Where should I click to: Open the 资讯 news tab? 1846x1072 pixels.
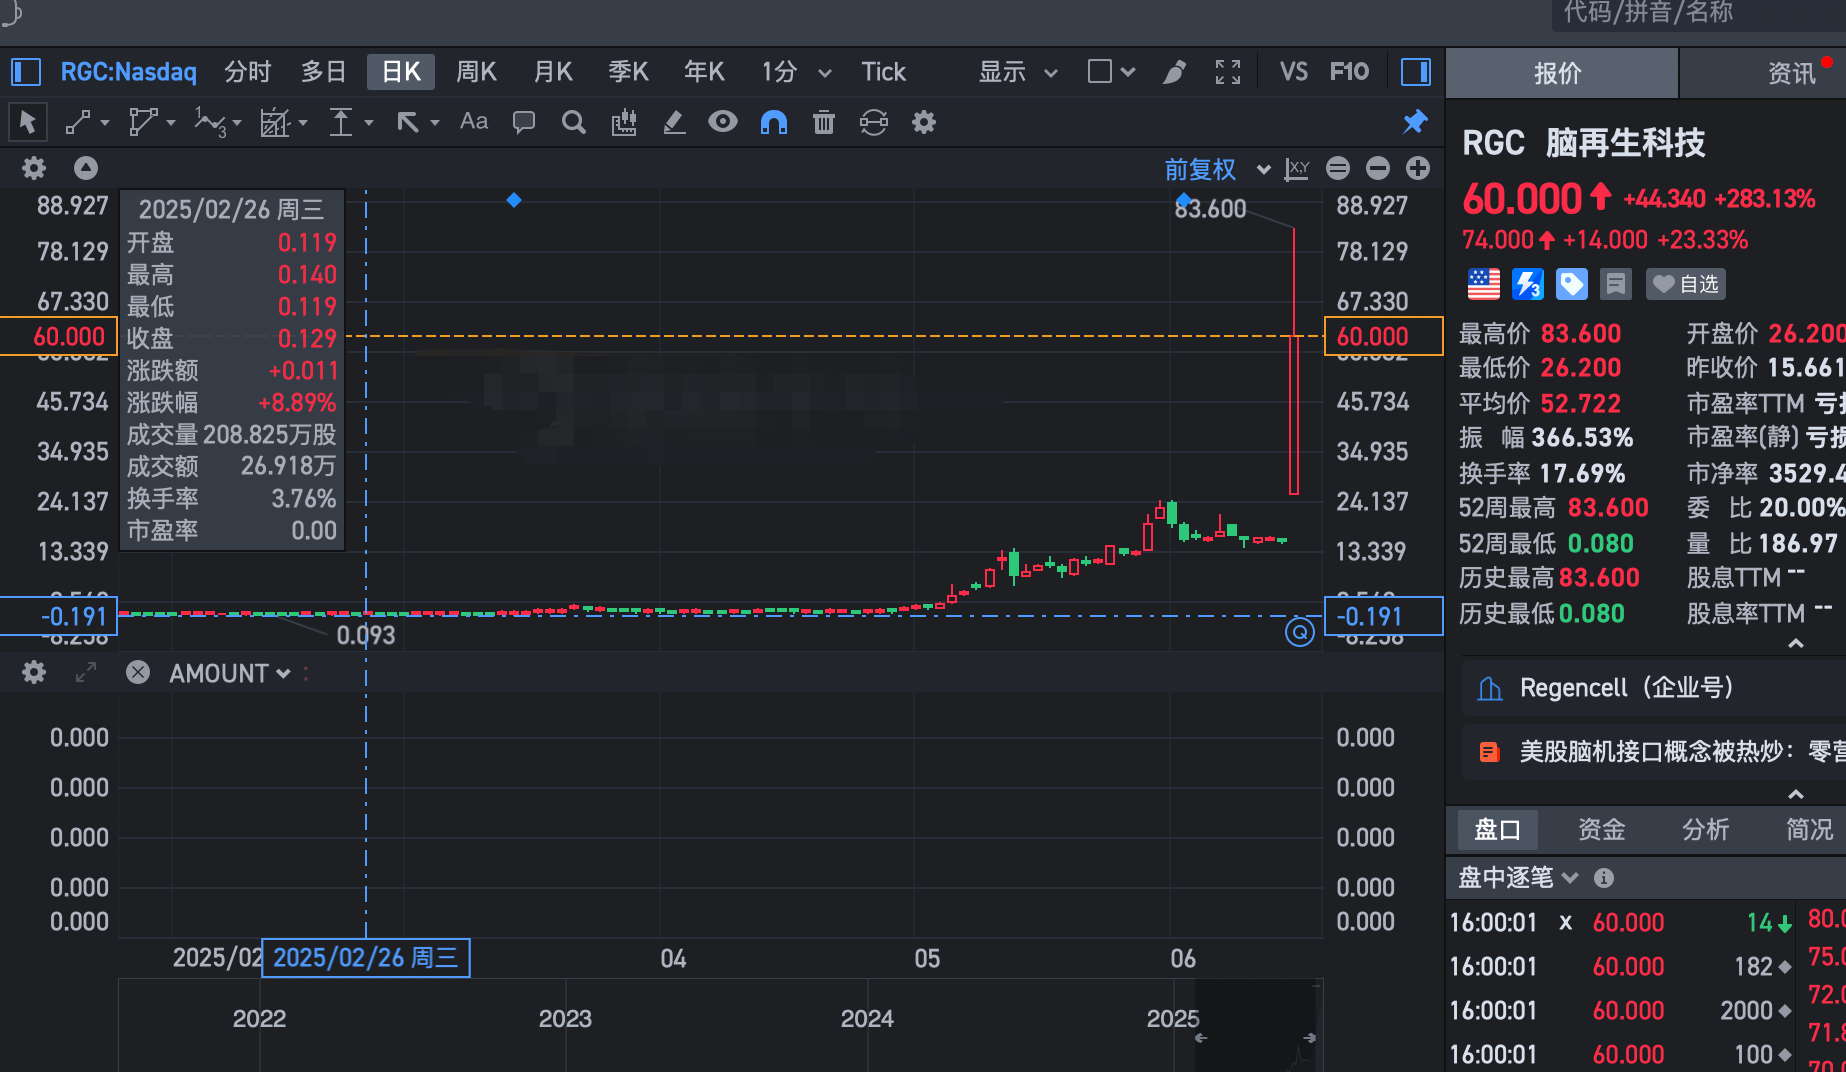(1791, 73)
